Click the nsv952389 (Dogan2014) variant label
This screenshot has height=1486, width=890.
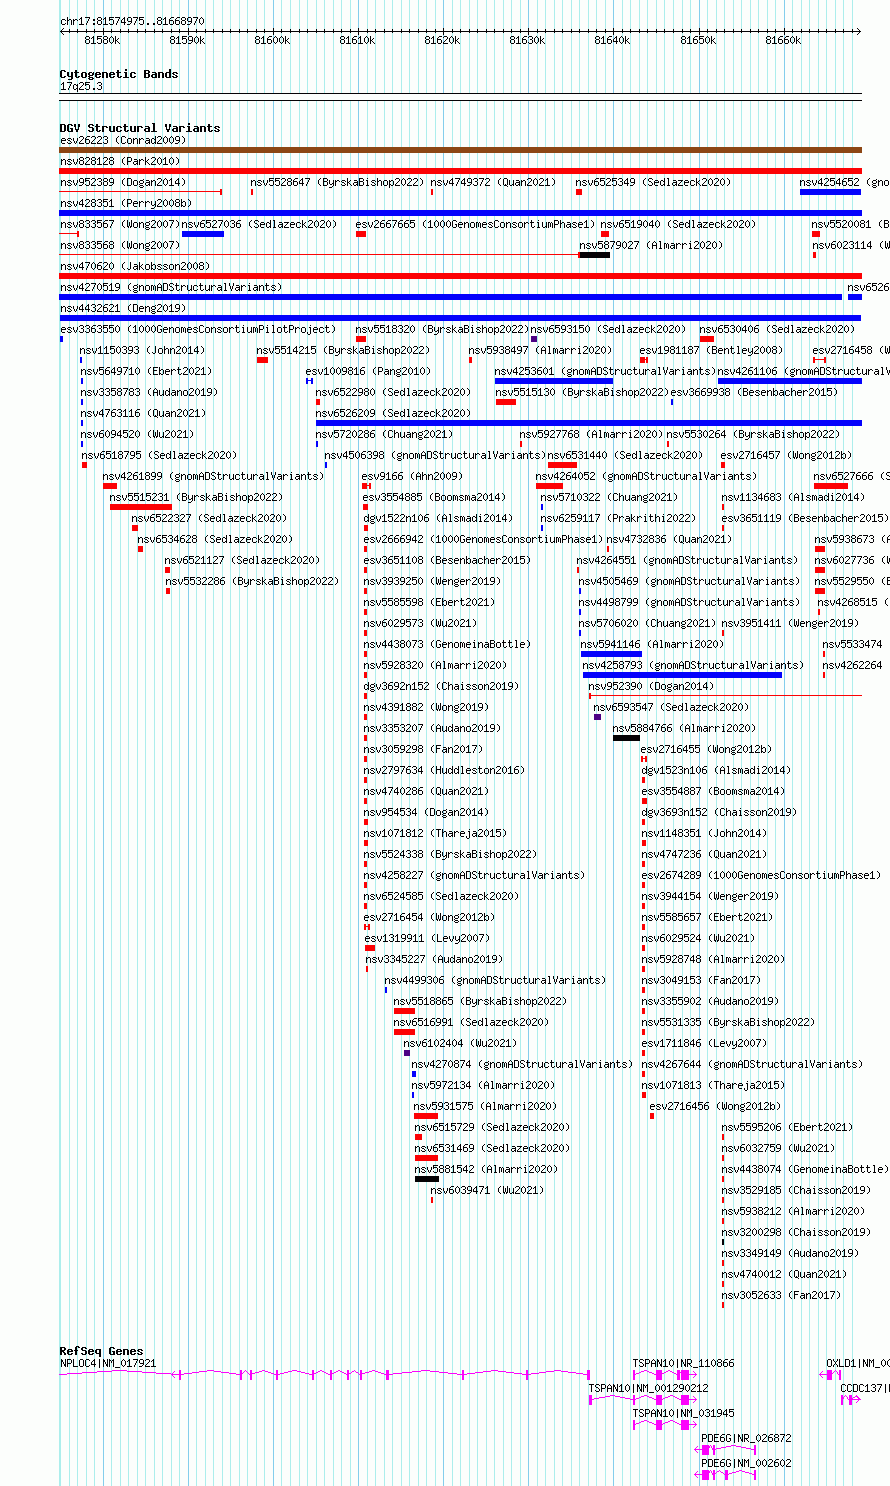(123, 182)
